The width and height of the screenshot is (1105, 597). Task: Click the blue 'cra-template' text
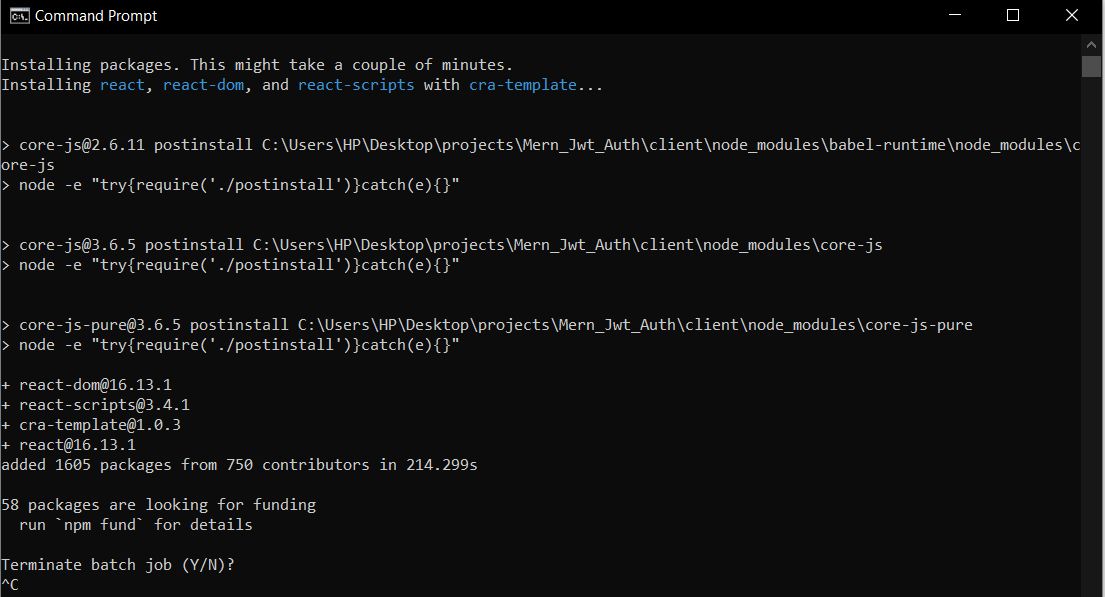click(523, 85)
